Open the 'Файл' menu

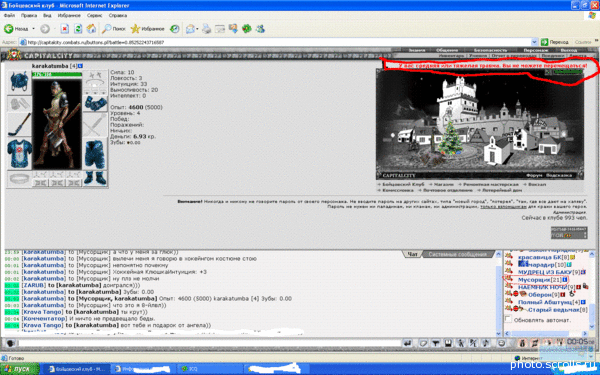9,15
